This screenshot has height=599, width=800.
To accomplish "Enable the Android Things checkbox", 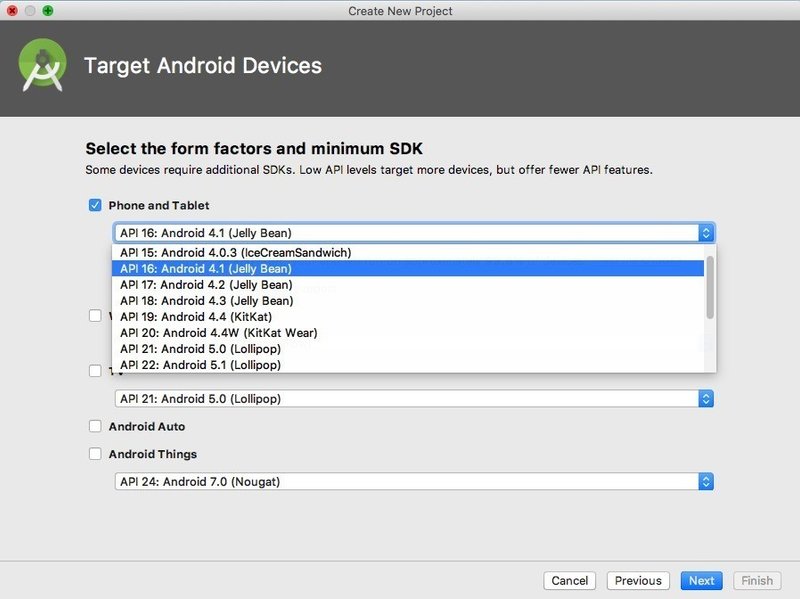I will (x=95, y=454).
